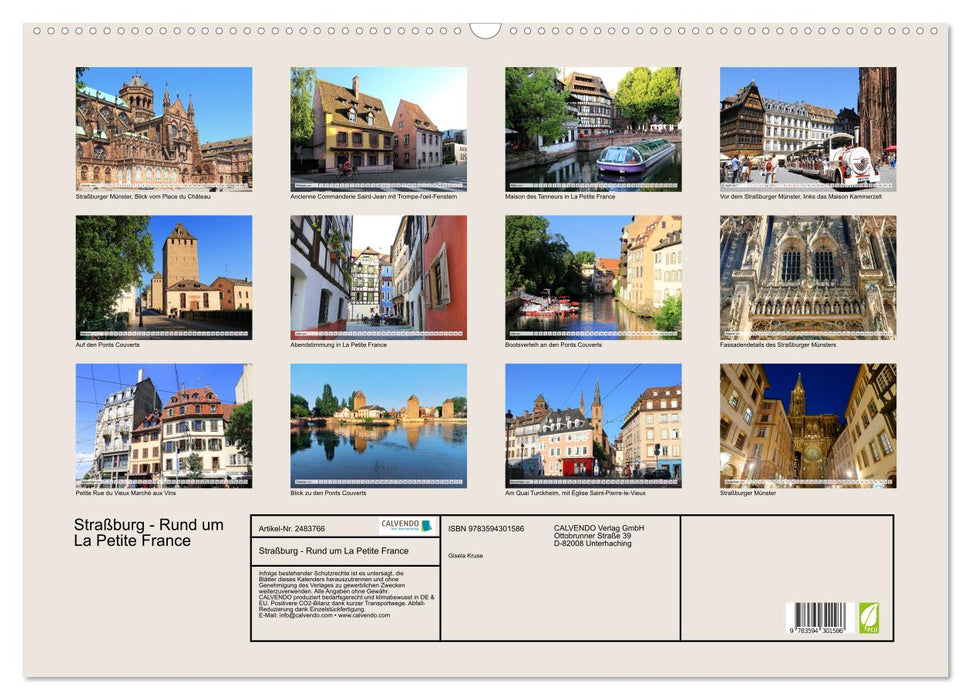Click 'ISBN 9783594301586' text
Screen dimensions: 971x700
[x=486, y=528]
